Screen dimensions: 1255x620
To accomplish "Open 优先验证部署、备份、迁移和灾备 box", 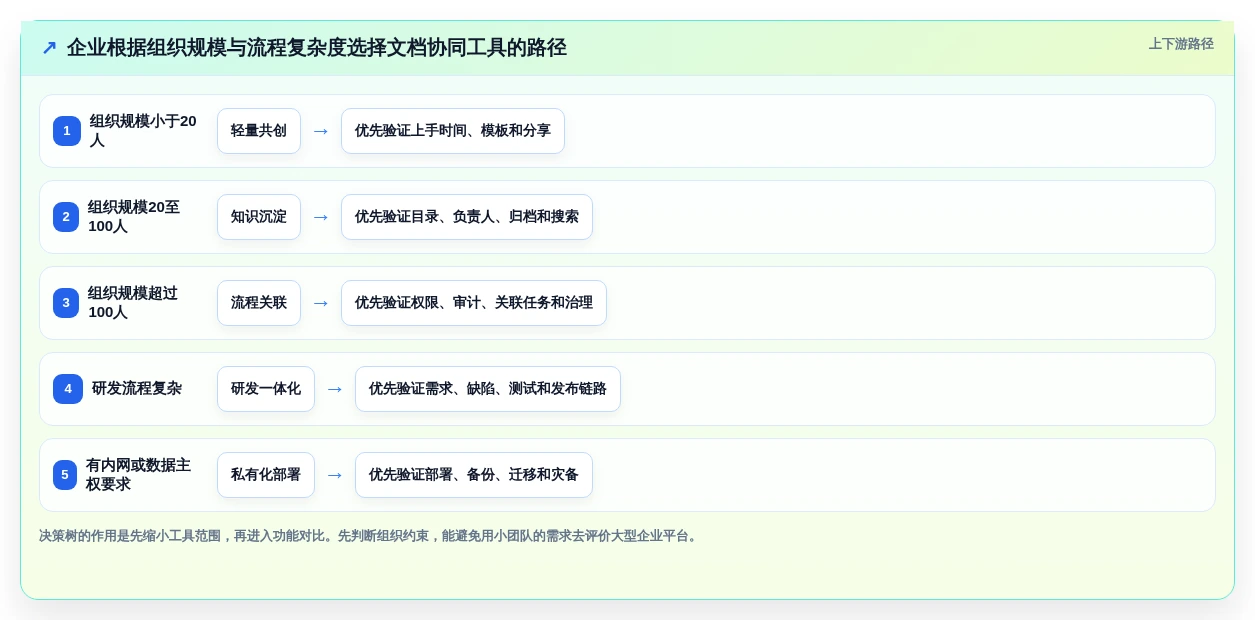I will tap(474, 475).
